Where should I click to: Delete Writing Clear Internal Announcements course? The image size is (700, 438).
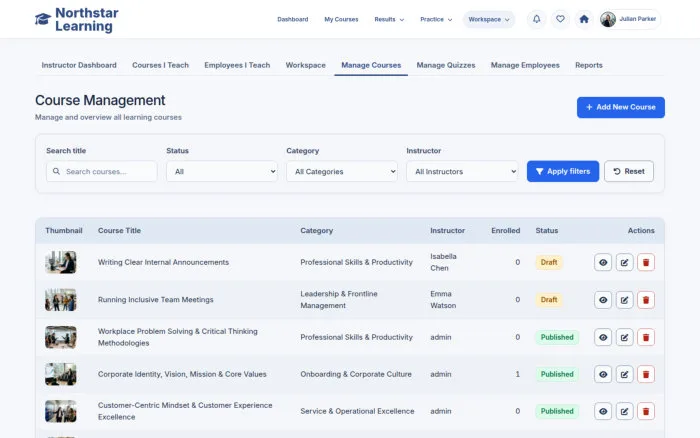coord(646,263)
